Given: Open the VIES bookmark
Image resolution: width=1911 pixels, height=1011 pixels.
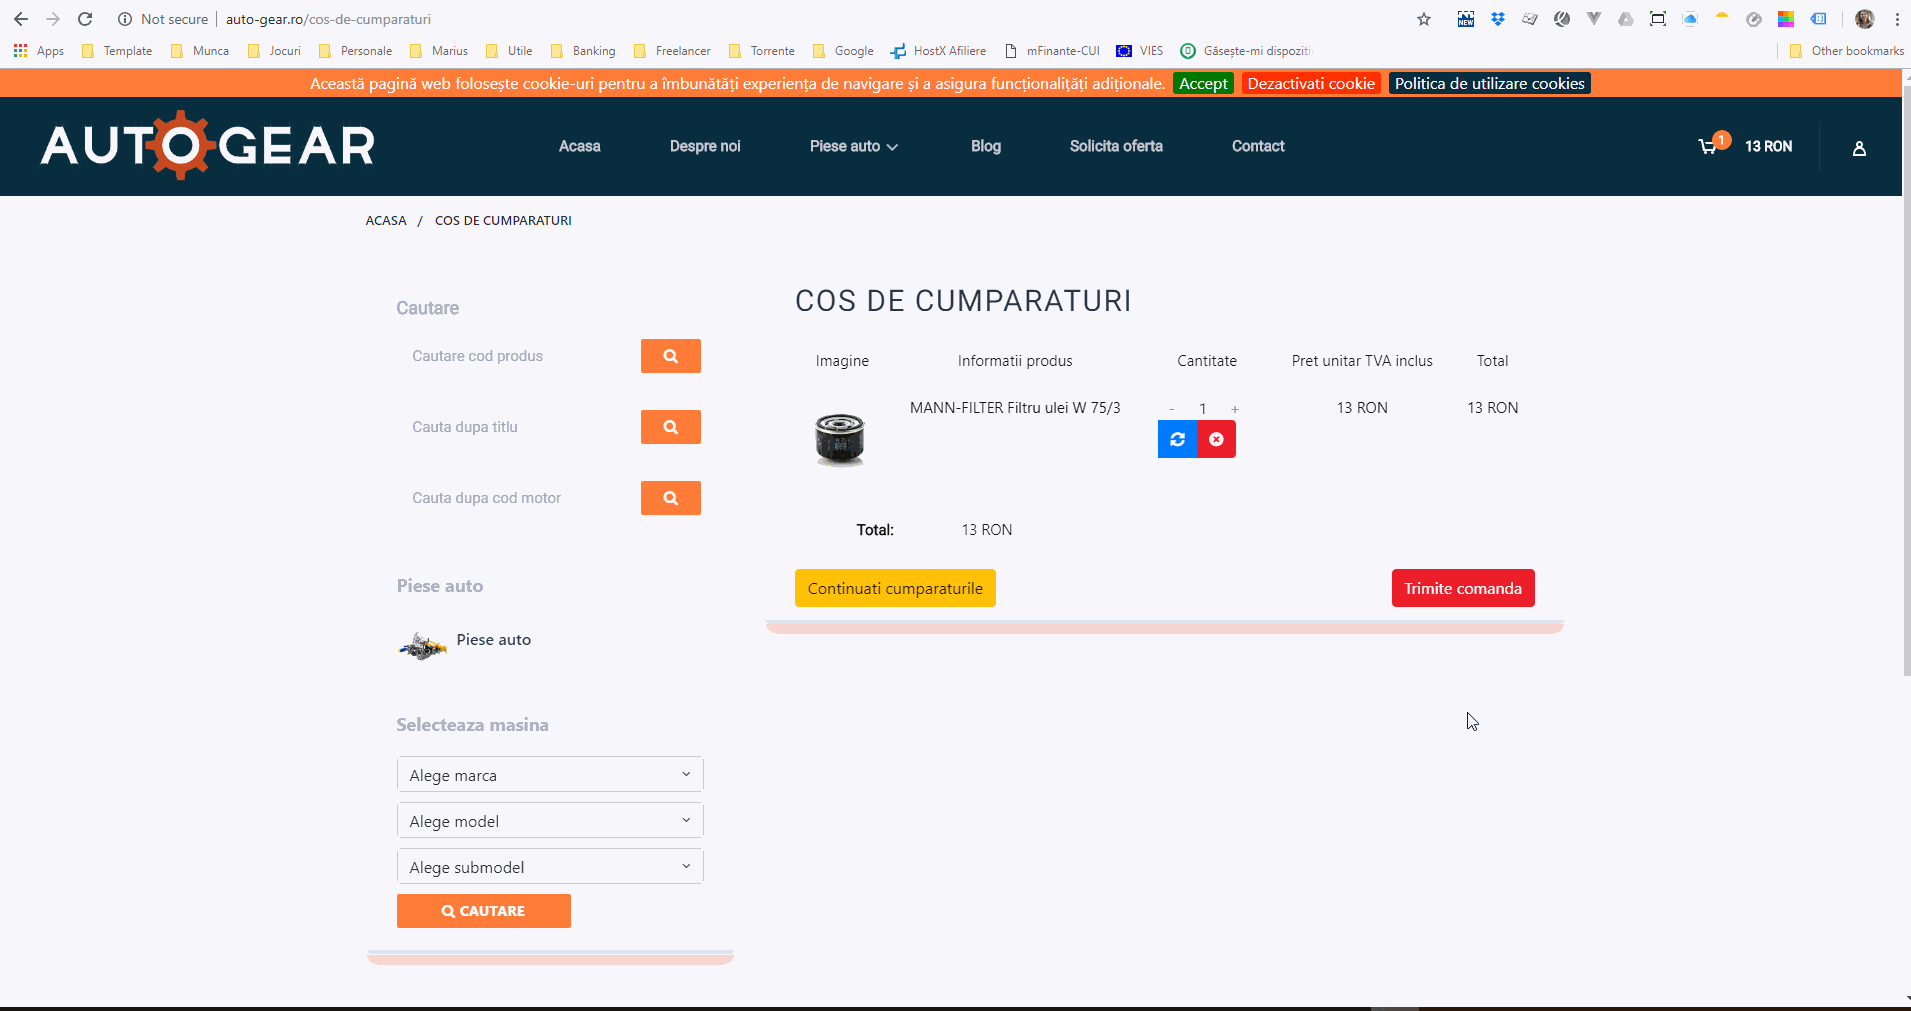Looking at the screenshot, I should [1140, 51].
